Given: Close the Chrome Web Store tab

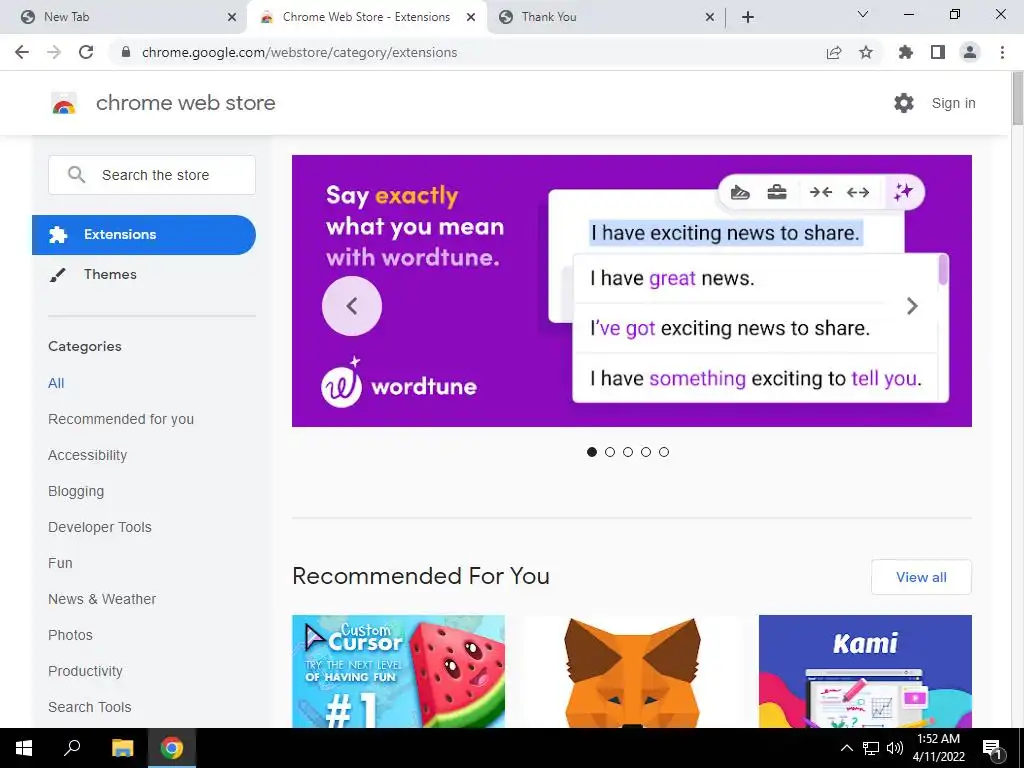Looking at the screenshot, I should tap(471, 17).
